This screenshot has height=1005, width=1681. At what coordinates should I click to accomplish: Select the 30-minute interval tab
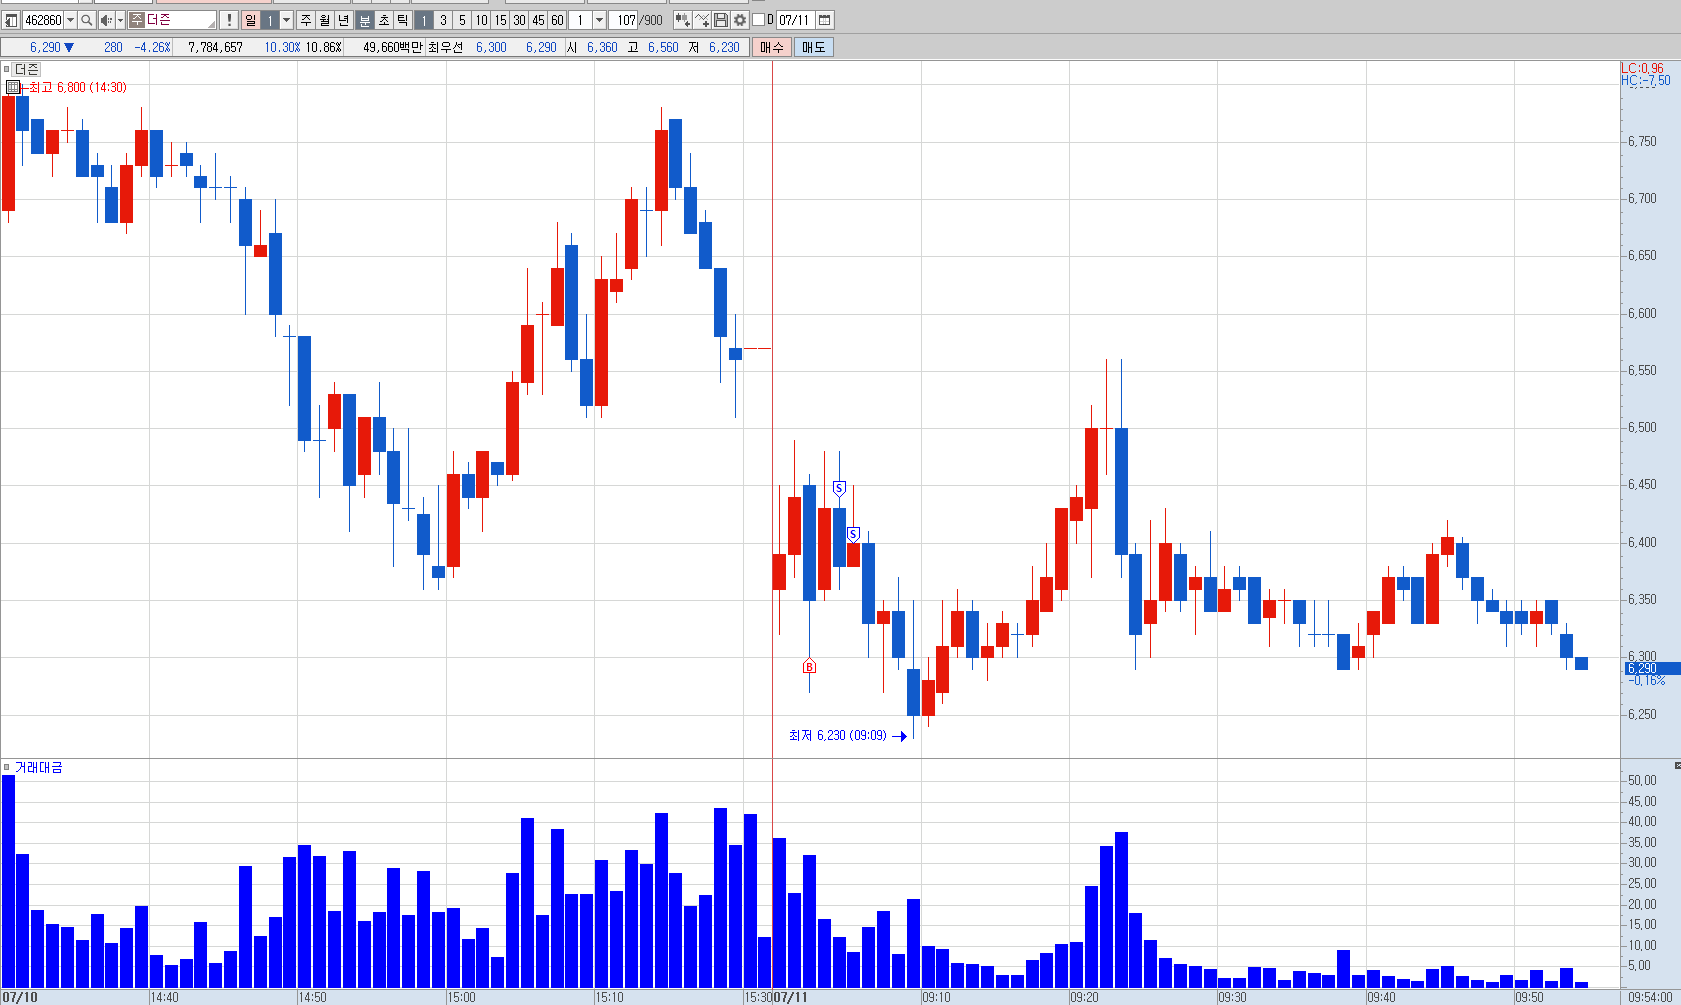[519, 20]
